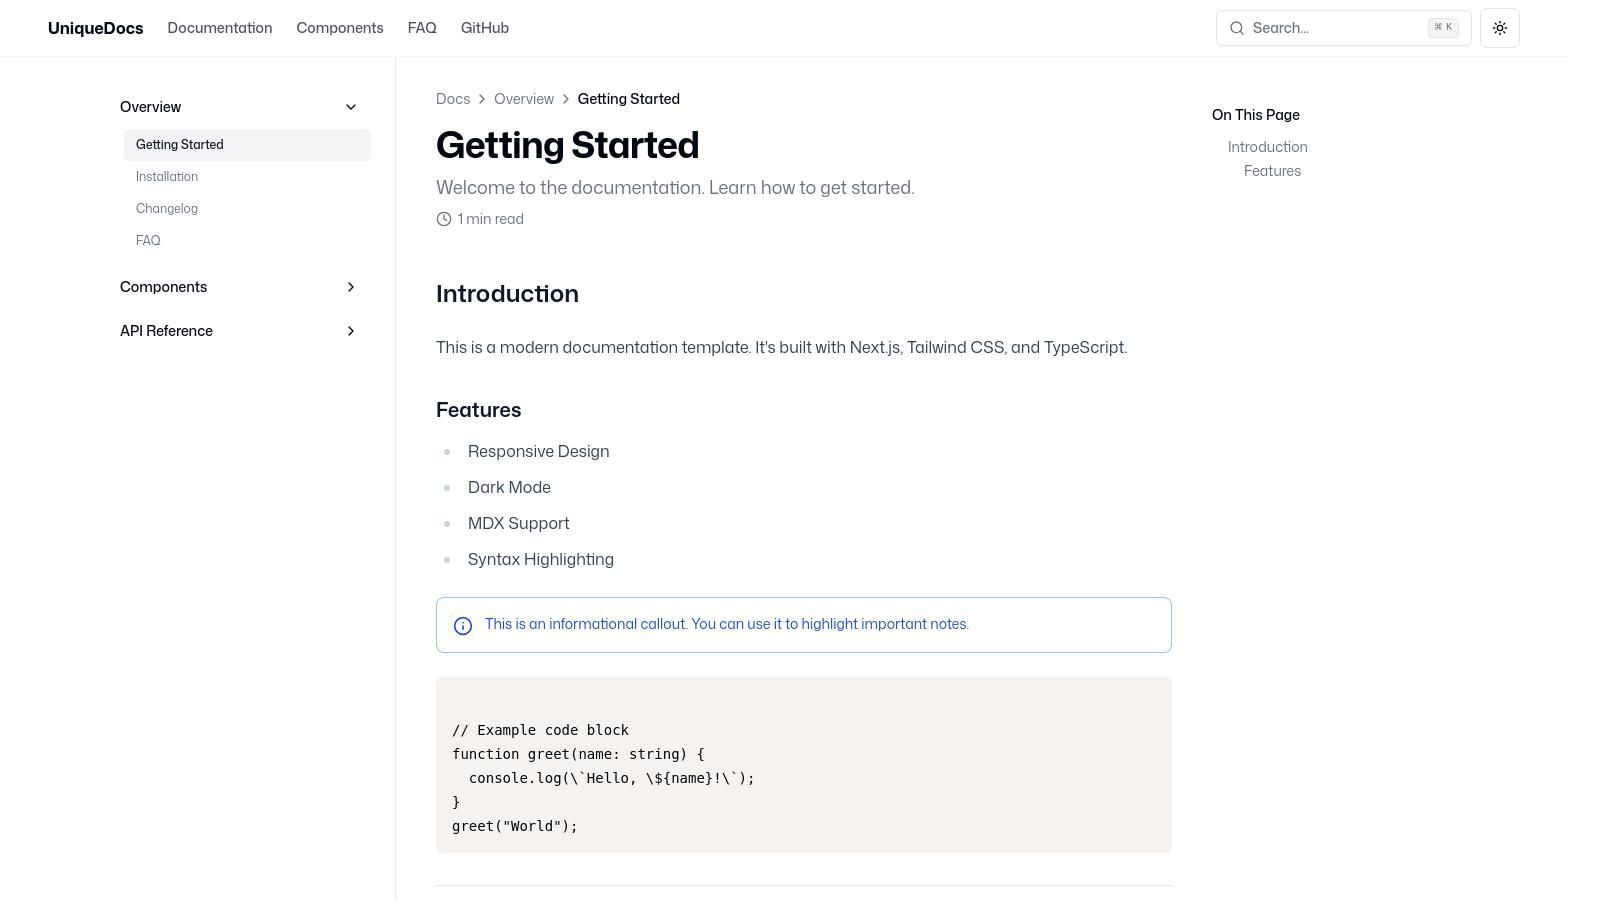Toggle the light/dark theme button
The image size is (1600, 900).
point(1500,28)
